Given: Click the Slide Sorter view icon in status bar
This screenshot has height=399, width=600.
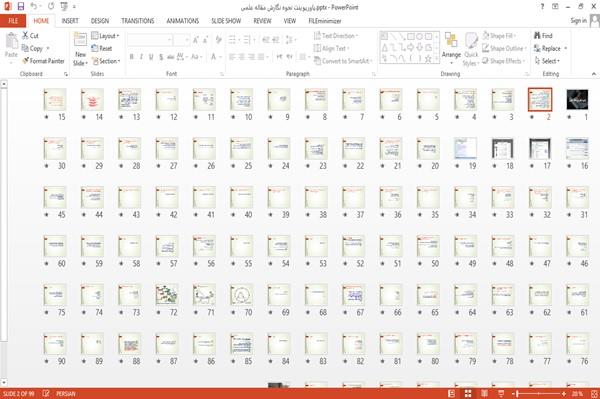Looking at the screenshot, I should (468, 394).
